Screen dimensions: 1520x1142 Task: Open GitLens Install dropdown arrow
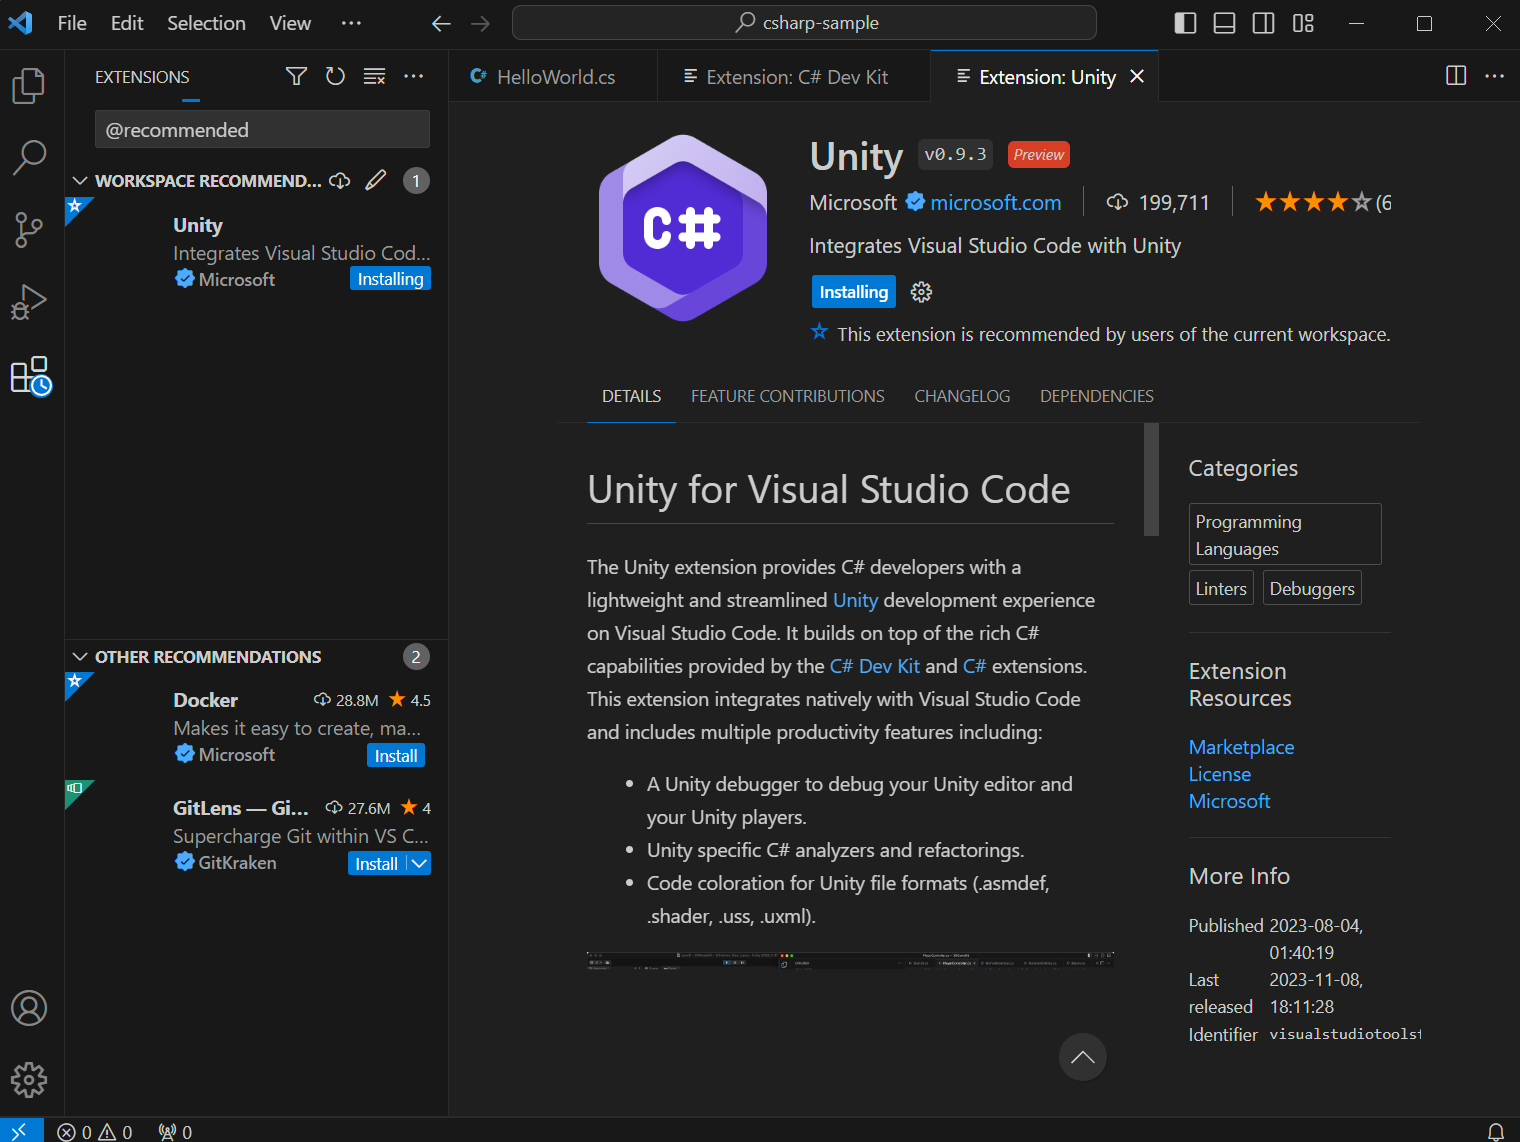click(x=420, y=864)
